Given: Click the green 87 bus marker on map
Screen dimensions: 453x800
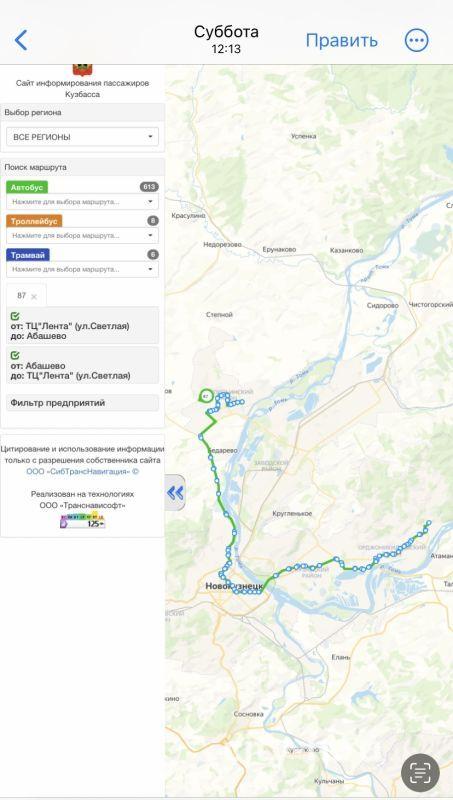Looking at the screenshot, I should [x=206, y=395].
